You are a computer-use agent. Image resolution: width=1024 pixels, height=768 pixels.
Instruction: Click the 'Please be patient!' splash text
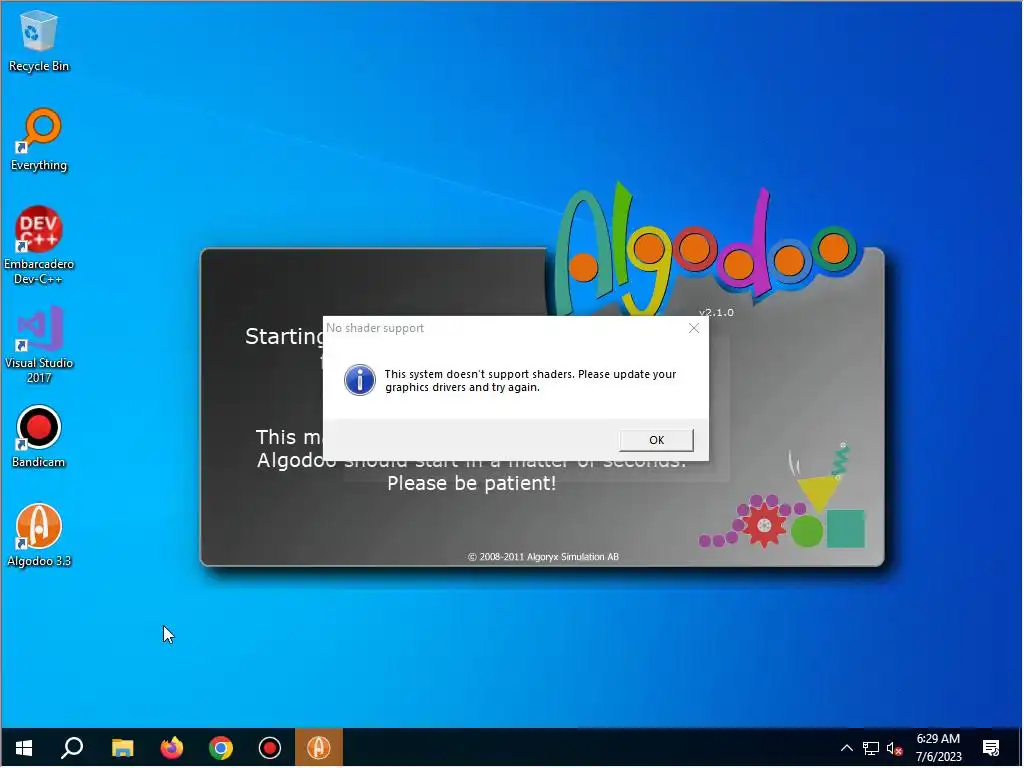(x=472, y=484)
